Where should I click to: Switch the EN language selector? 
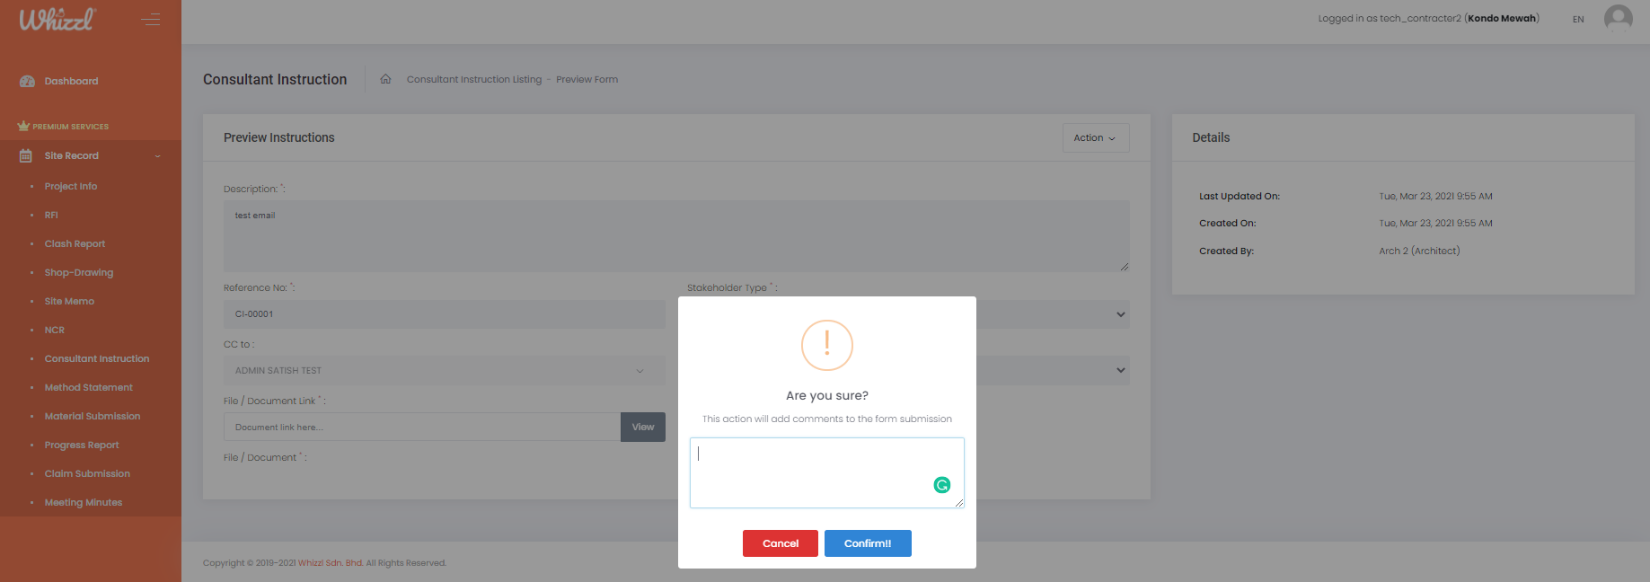1578,19
